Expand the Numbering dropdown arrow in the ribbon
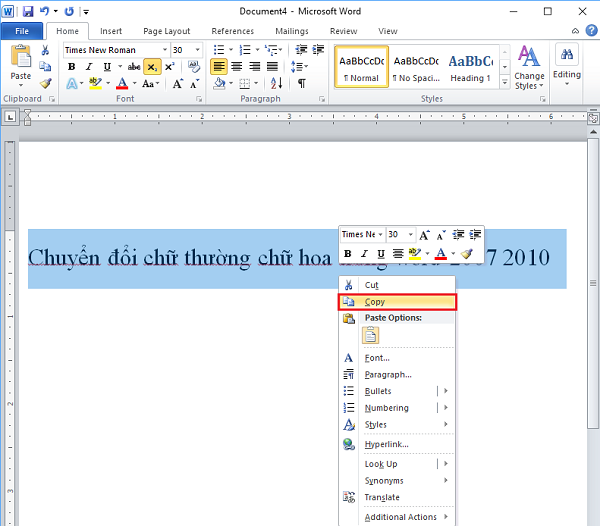This screenshot has height=526, width=600. (257, 50)
